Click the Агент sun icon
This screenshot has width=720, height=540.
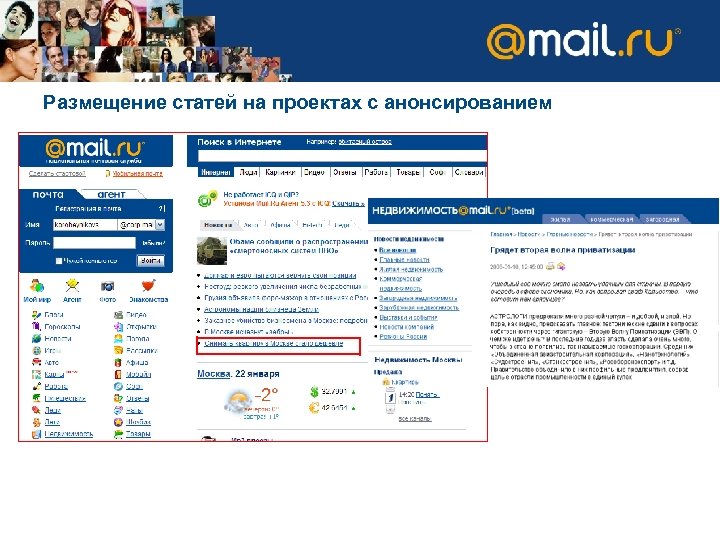click(72, 286)
